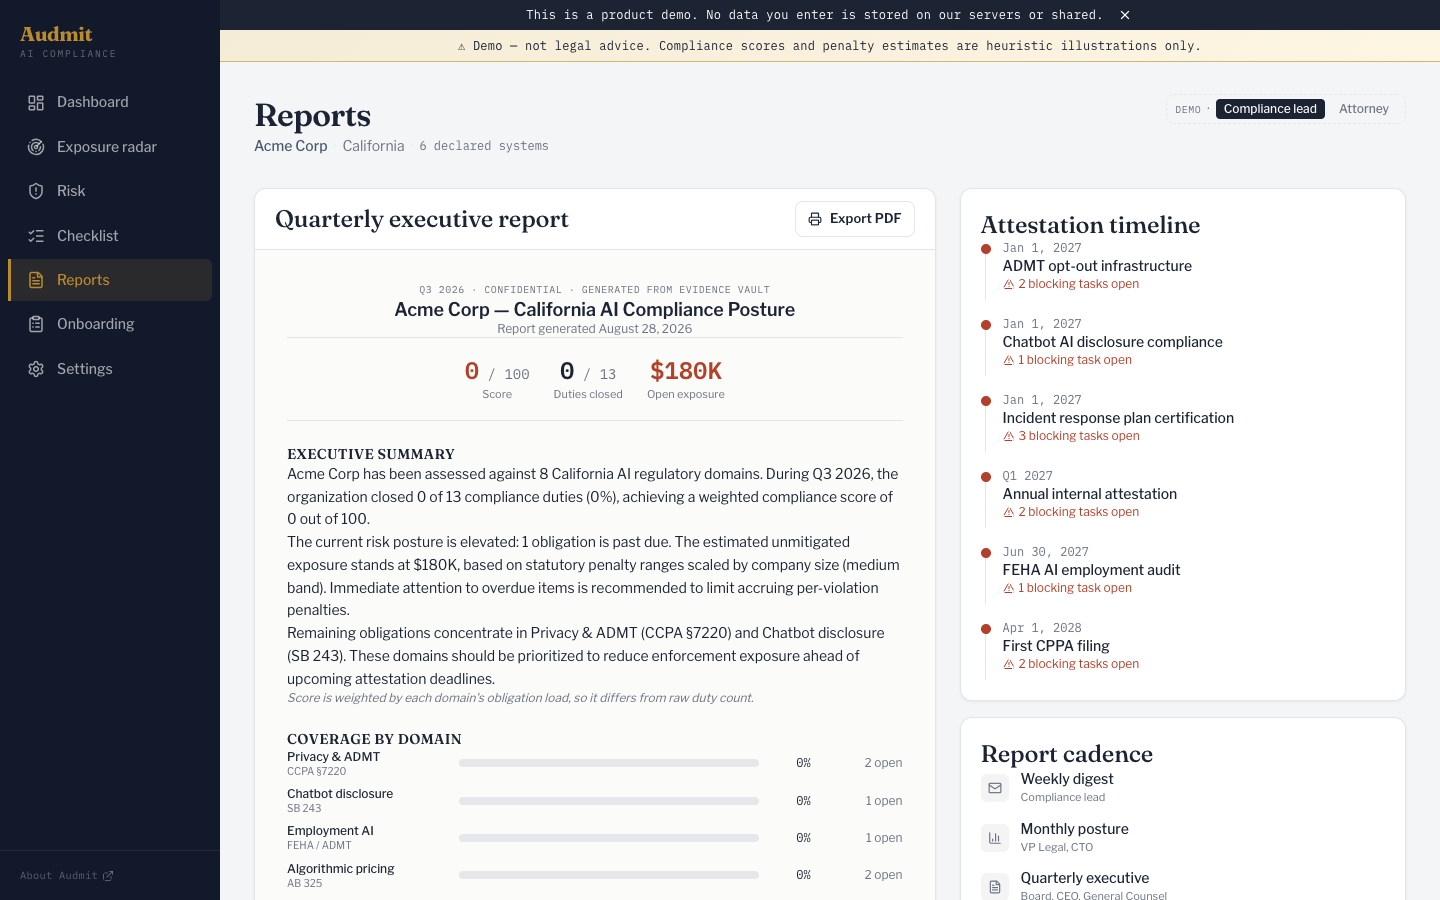Click warning icon under ADMT opt-out infrastructure
The image size is (1440, 900).
click(x=1009, y=285)
